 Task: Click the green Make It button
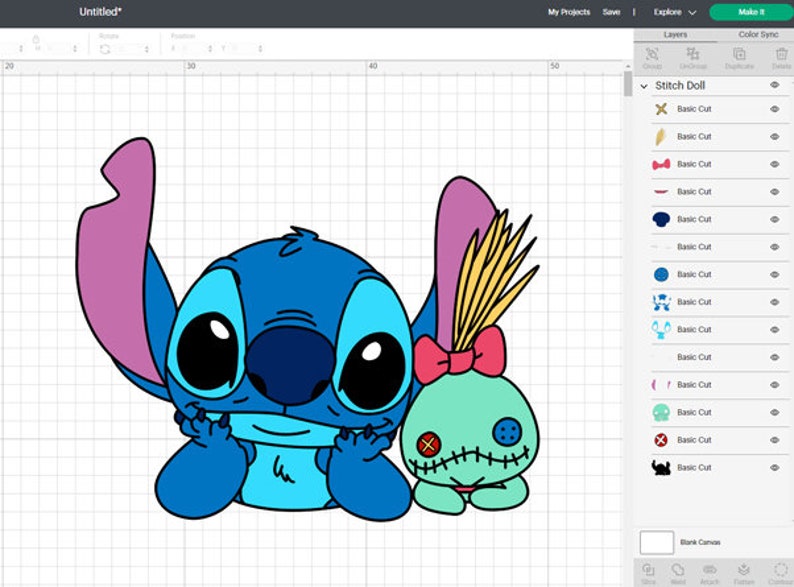pos(751,12)
